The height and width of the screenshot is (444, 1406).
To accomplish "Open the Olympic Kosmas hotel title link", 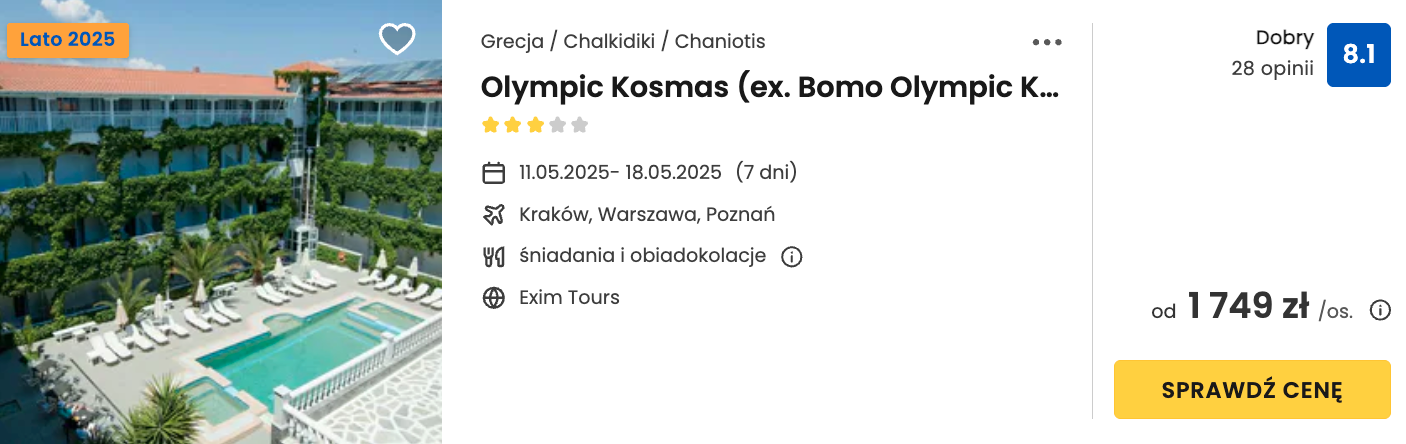I will [769, 87].
